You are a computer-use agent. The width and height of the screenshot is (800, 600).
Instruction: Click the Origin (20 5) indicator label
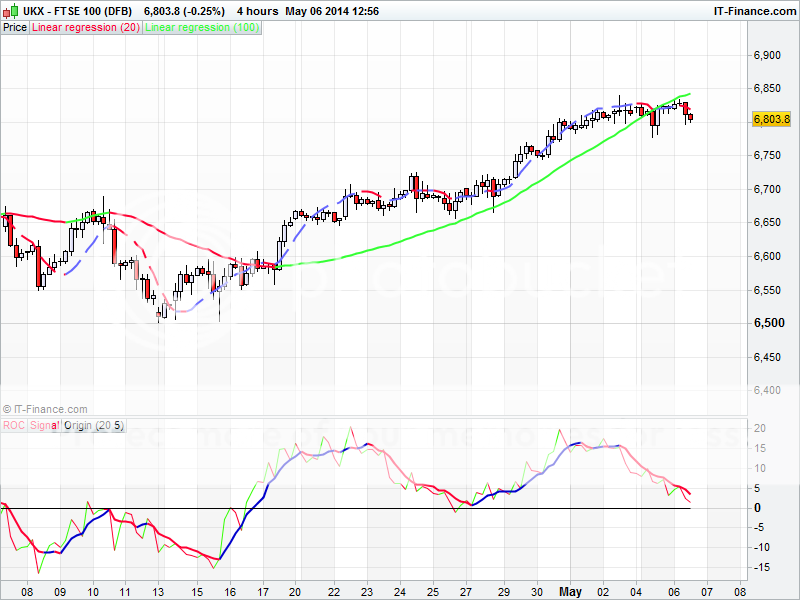[x=93, y=425]
